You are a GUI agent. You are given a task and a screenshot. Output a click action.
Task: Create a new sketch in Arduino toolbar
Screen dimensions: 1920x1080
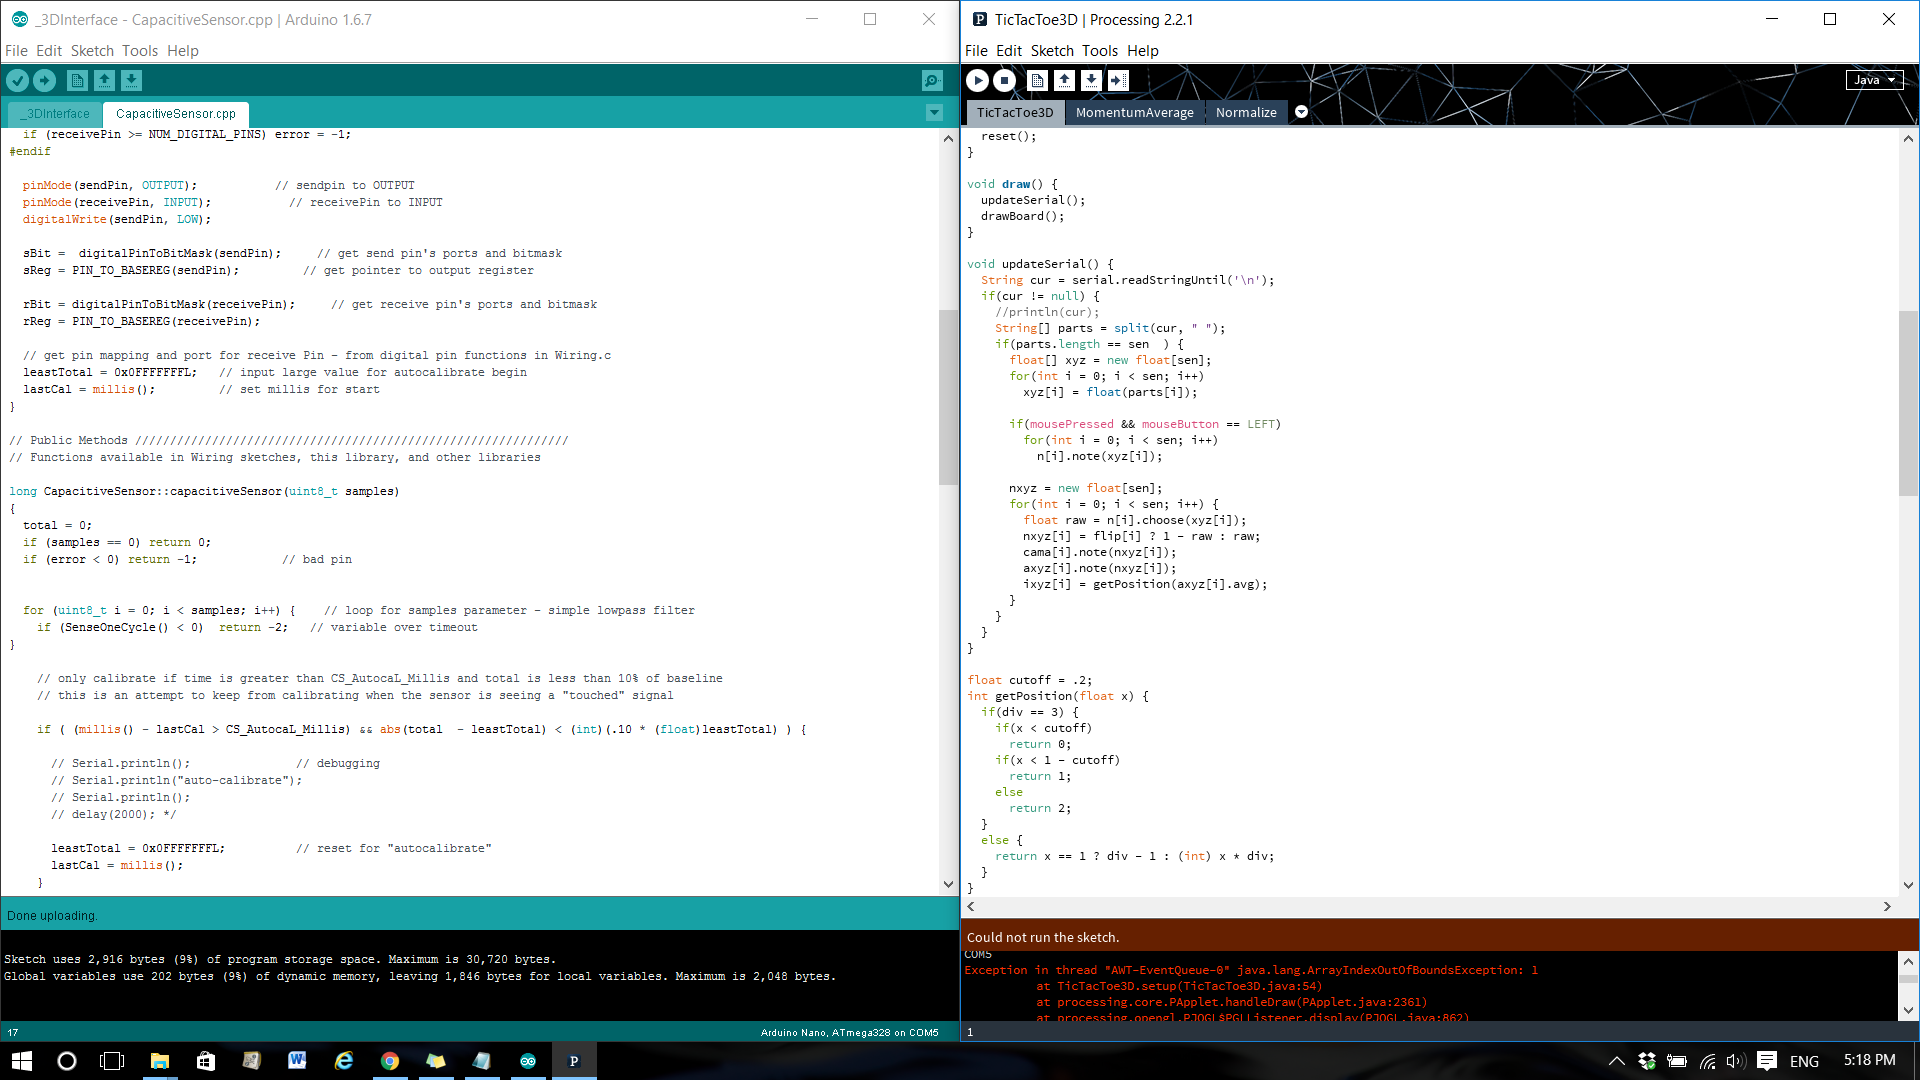click(x=77, y=81)
